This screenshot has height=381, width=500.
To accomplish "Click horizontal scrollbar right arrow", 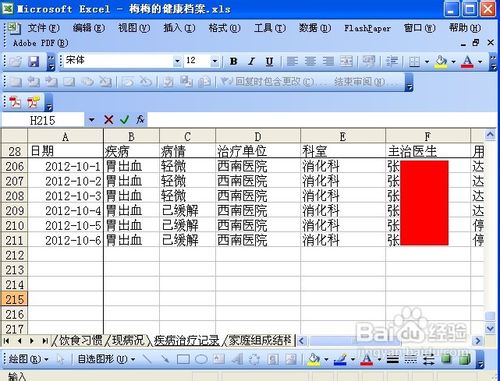I will [x=478, y=341].
